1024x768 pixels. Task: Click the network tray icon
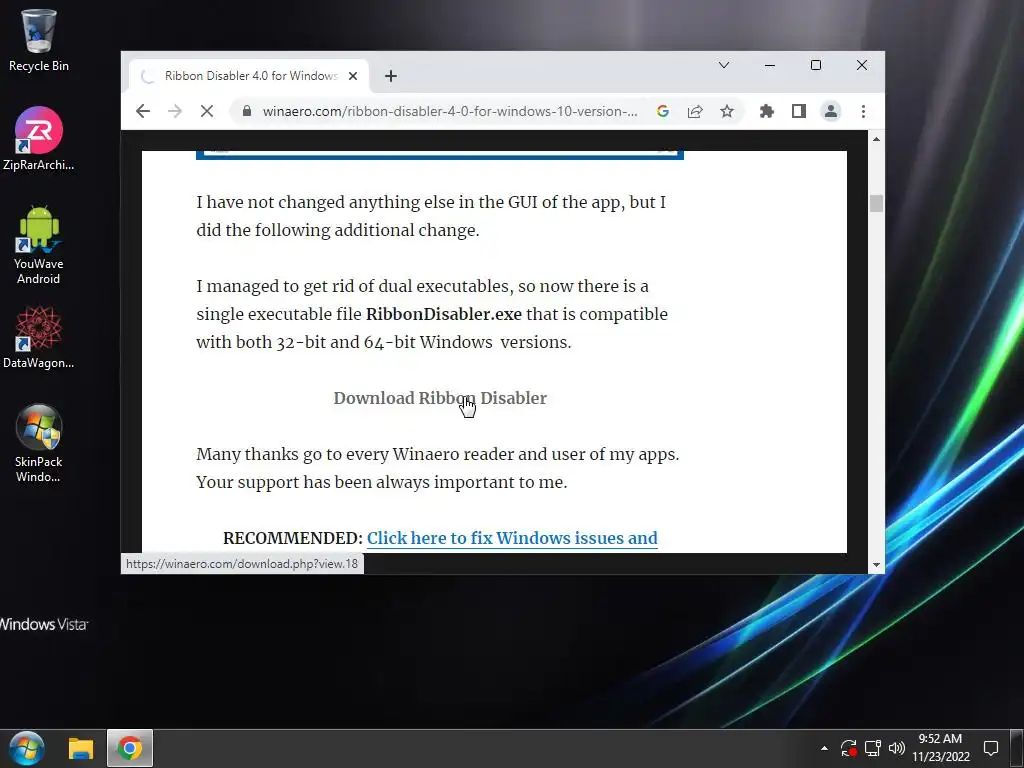pos(873,748)
